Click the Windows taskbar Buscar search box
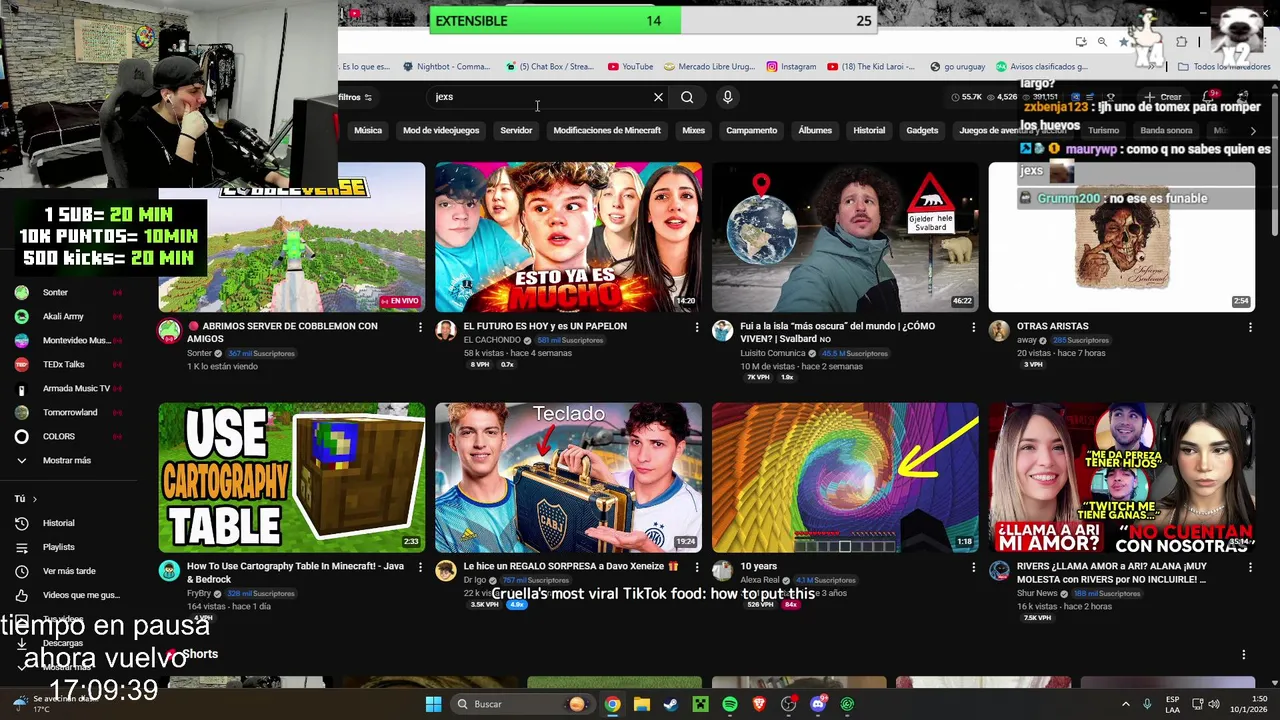Viewport: 1280px width, 720px height. click(x=522, y=704)
